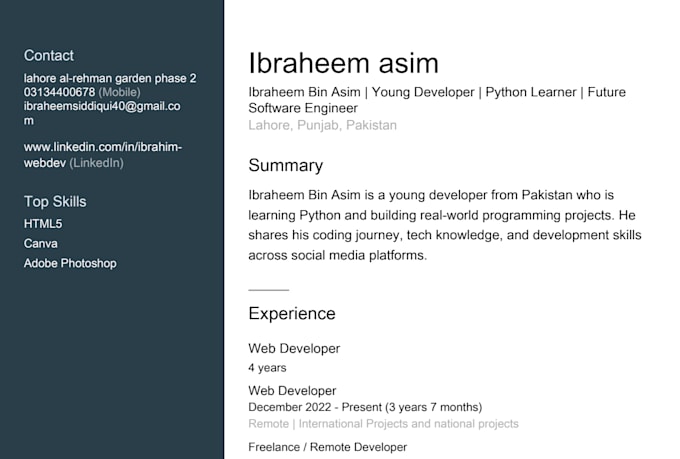Screen dimensions: 680x459
Task: Click the '4 years' duration text
Action: pyautogui.click(x=267, y=368)
